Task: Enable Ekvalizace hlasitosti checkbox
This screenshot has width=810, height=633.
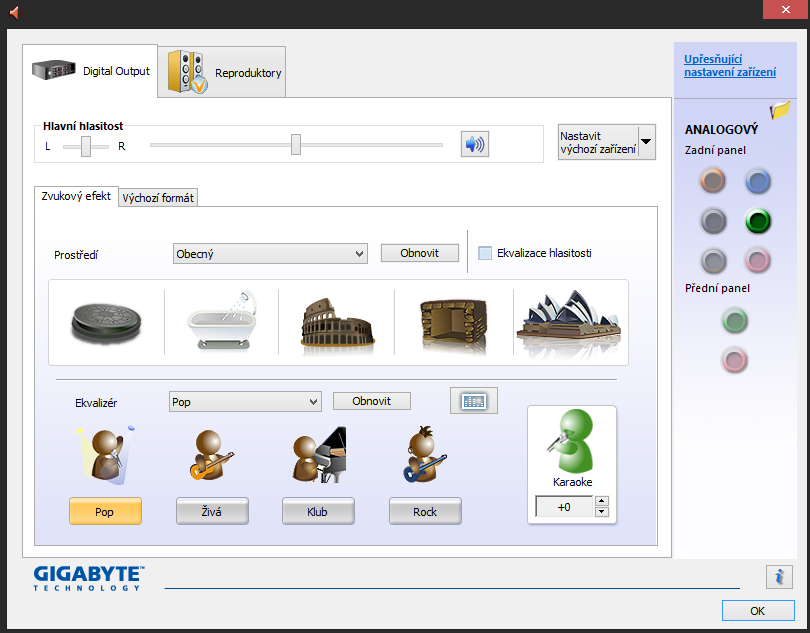Action: pos(486,254)
